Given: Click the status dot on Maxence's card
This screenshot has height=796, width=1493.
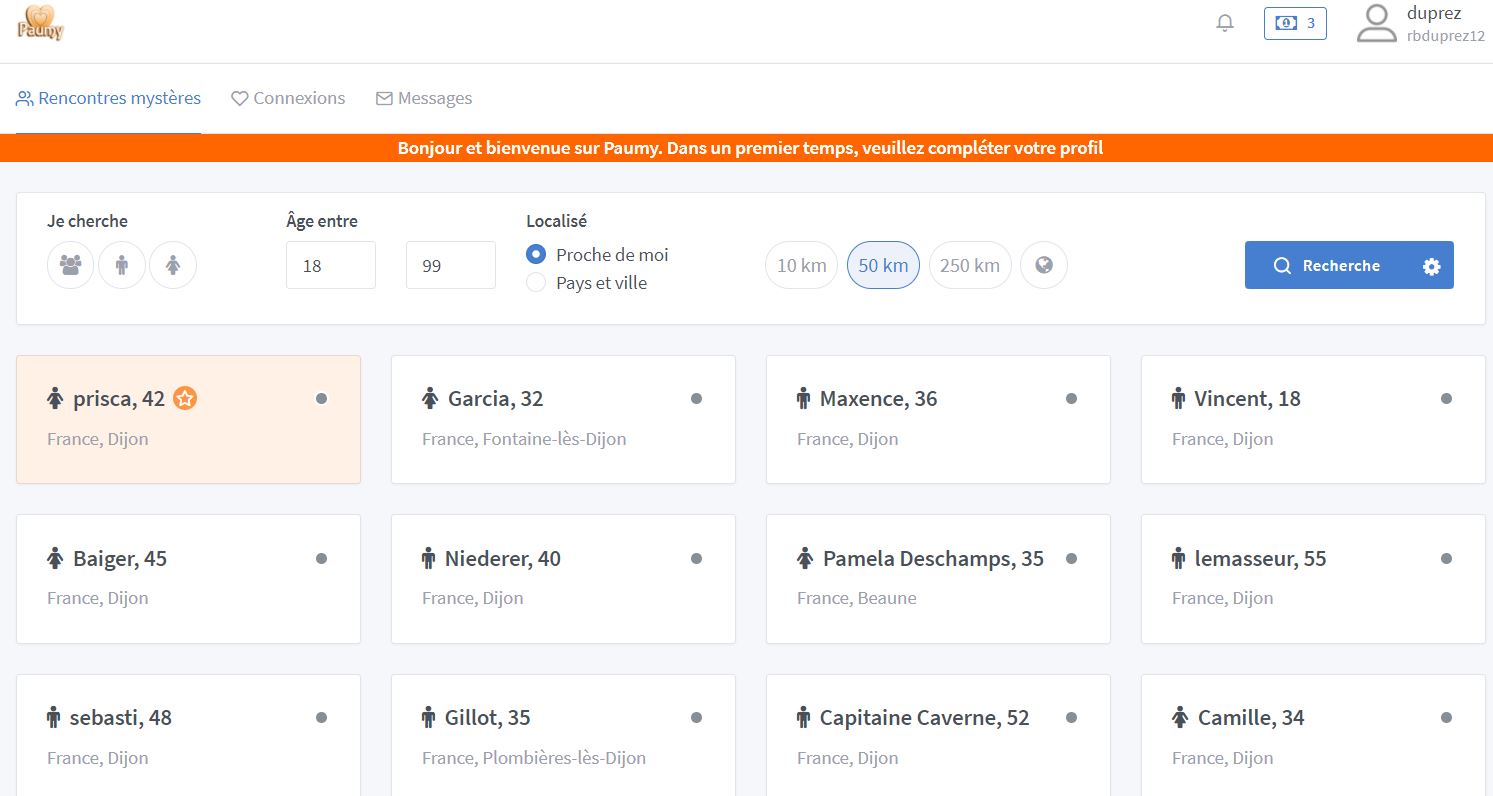Looking at the screenshot, I should (1071, 398).
